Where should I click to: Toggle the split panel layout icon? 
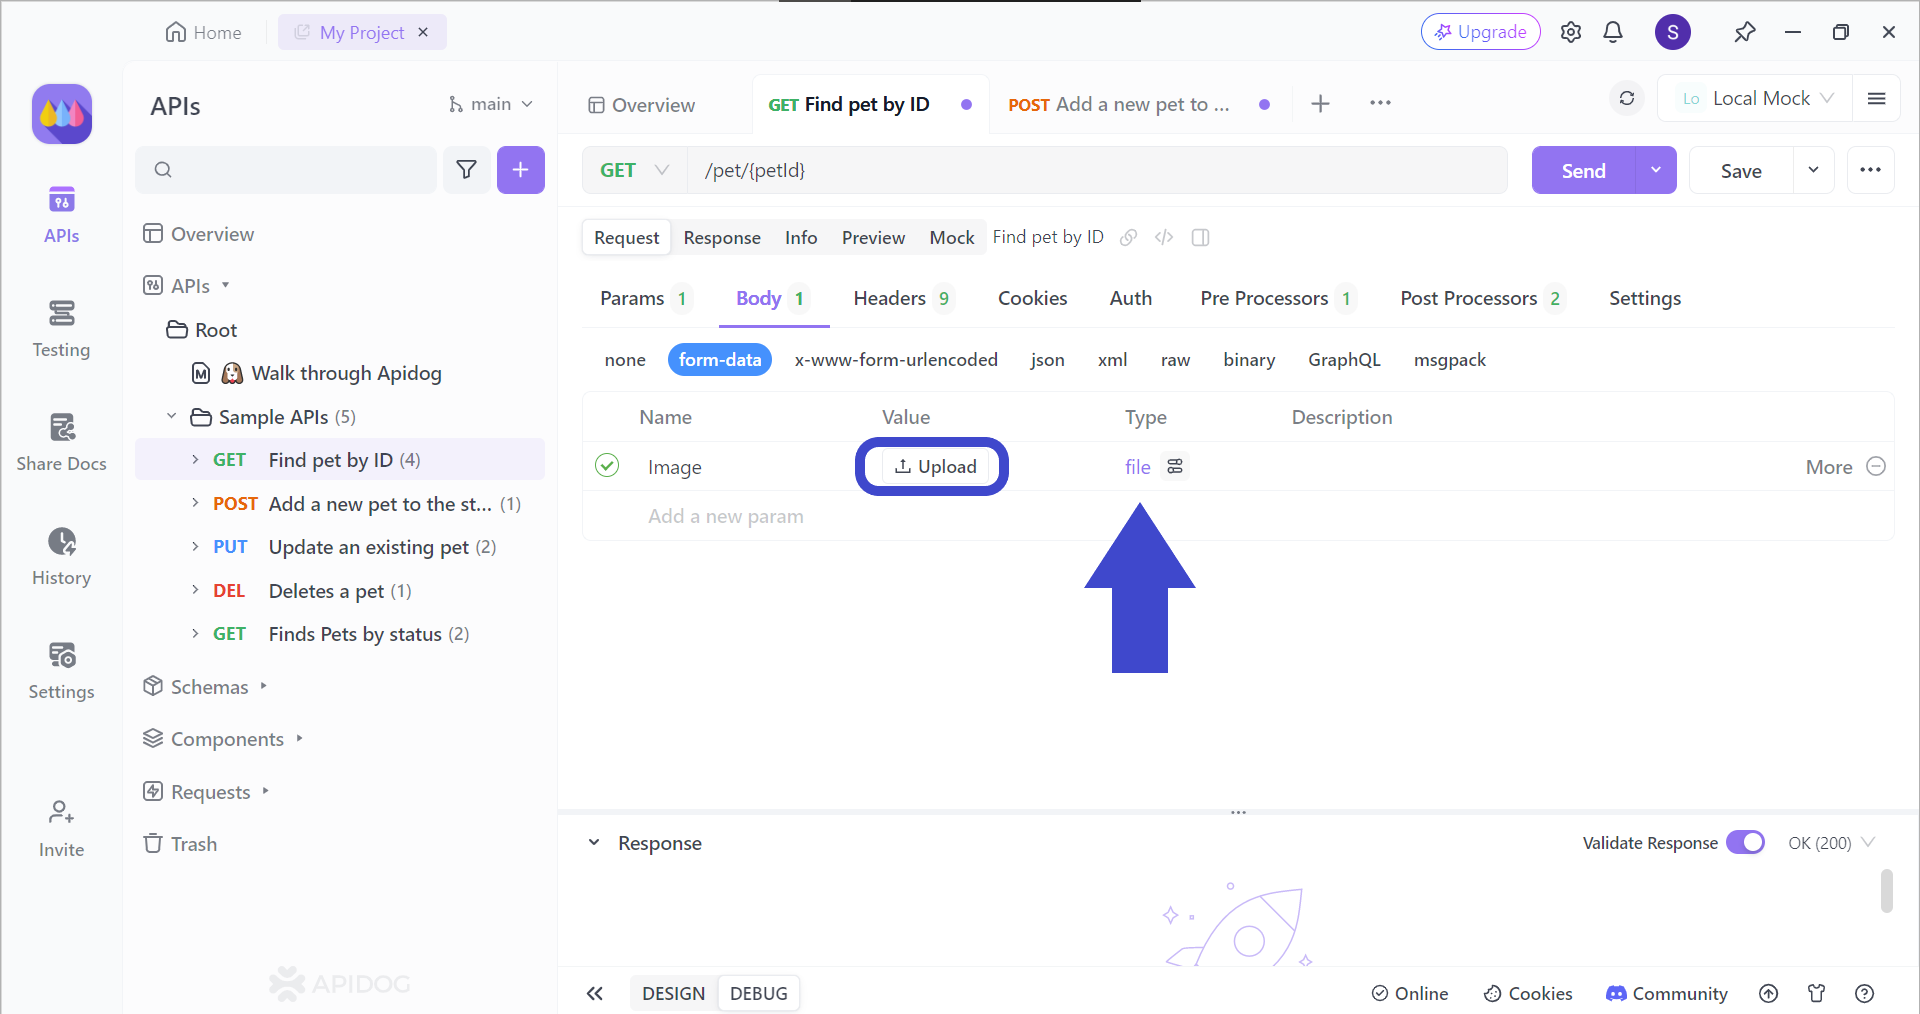tap(1200, 237)
